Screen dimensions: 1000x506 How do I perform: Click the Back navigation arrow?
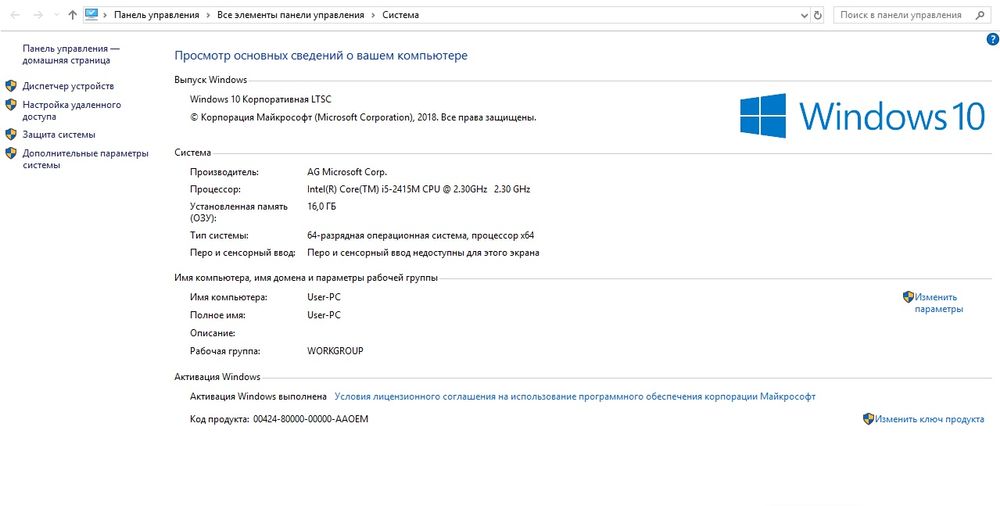(x=16, y=15)
